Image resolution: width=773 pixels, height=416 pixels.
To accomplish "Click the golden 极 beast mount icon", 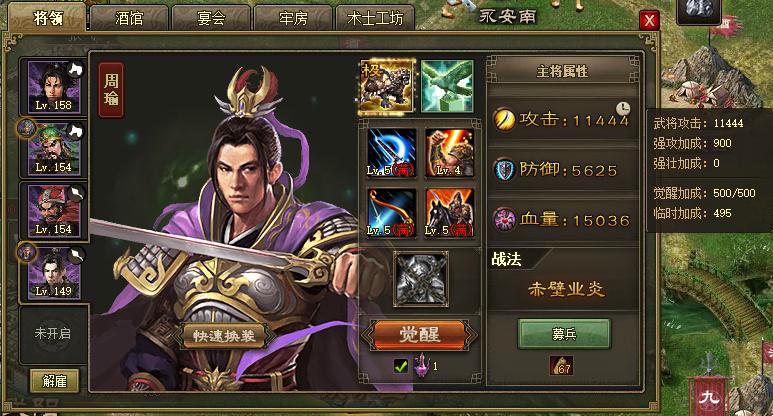I will click(387, 86).
